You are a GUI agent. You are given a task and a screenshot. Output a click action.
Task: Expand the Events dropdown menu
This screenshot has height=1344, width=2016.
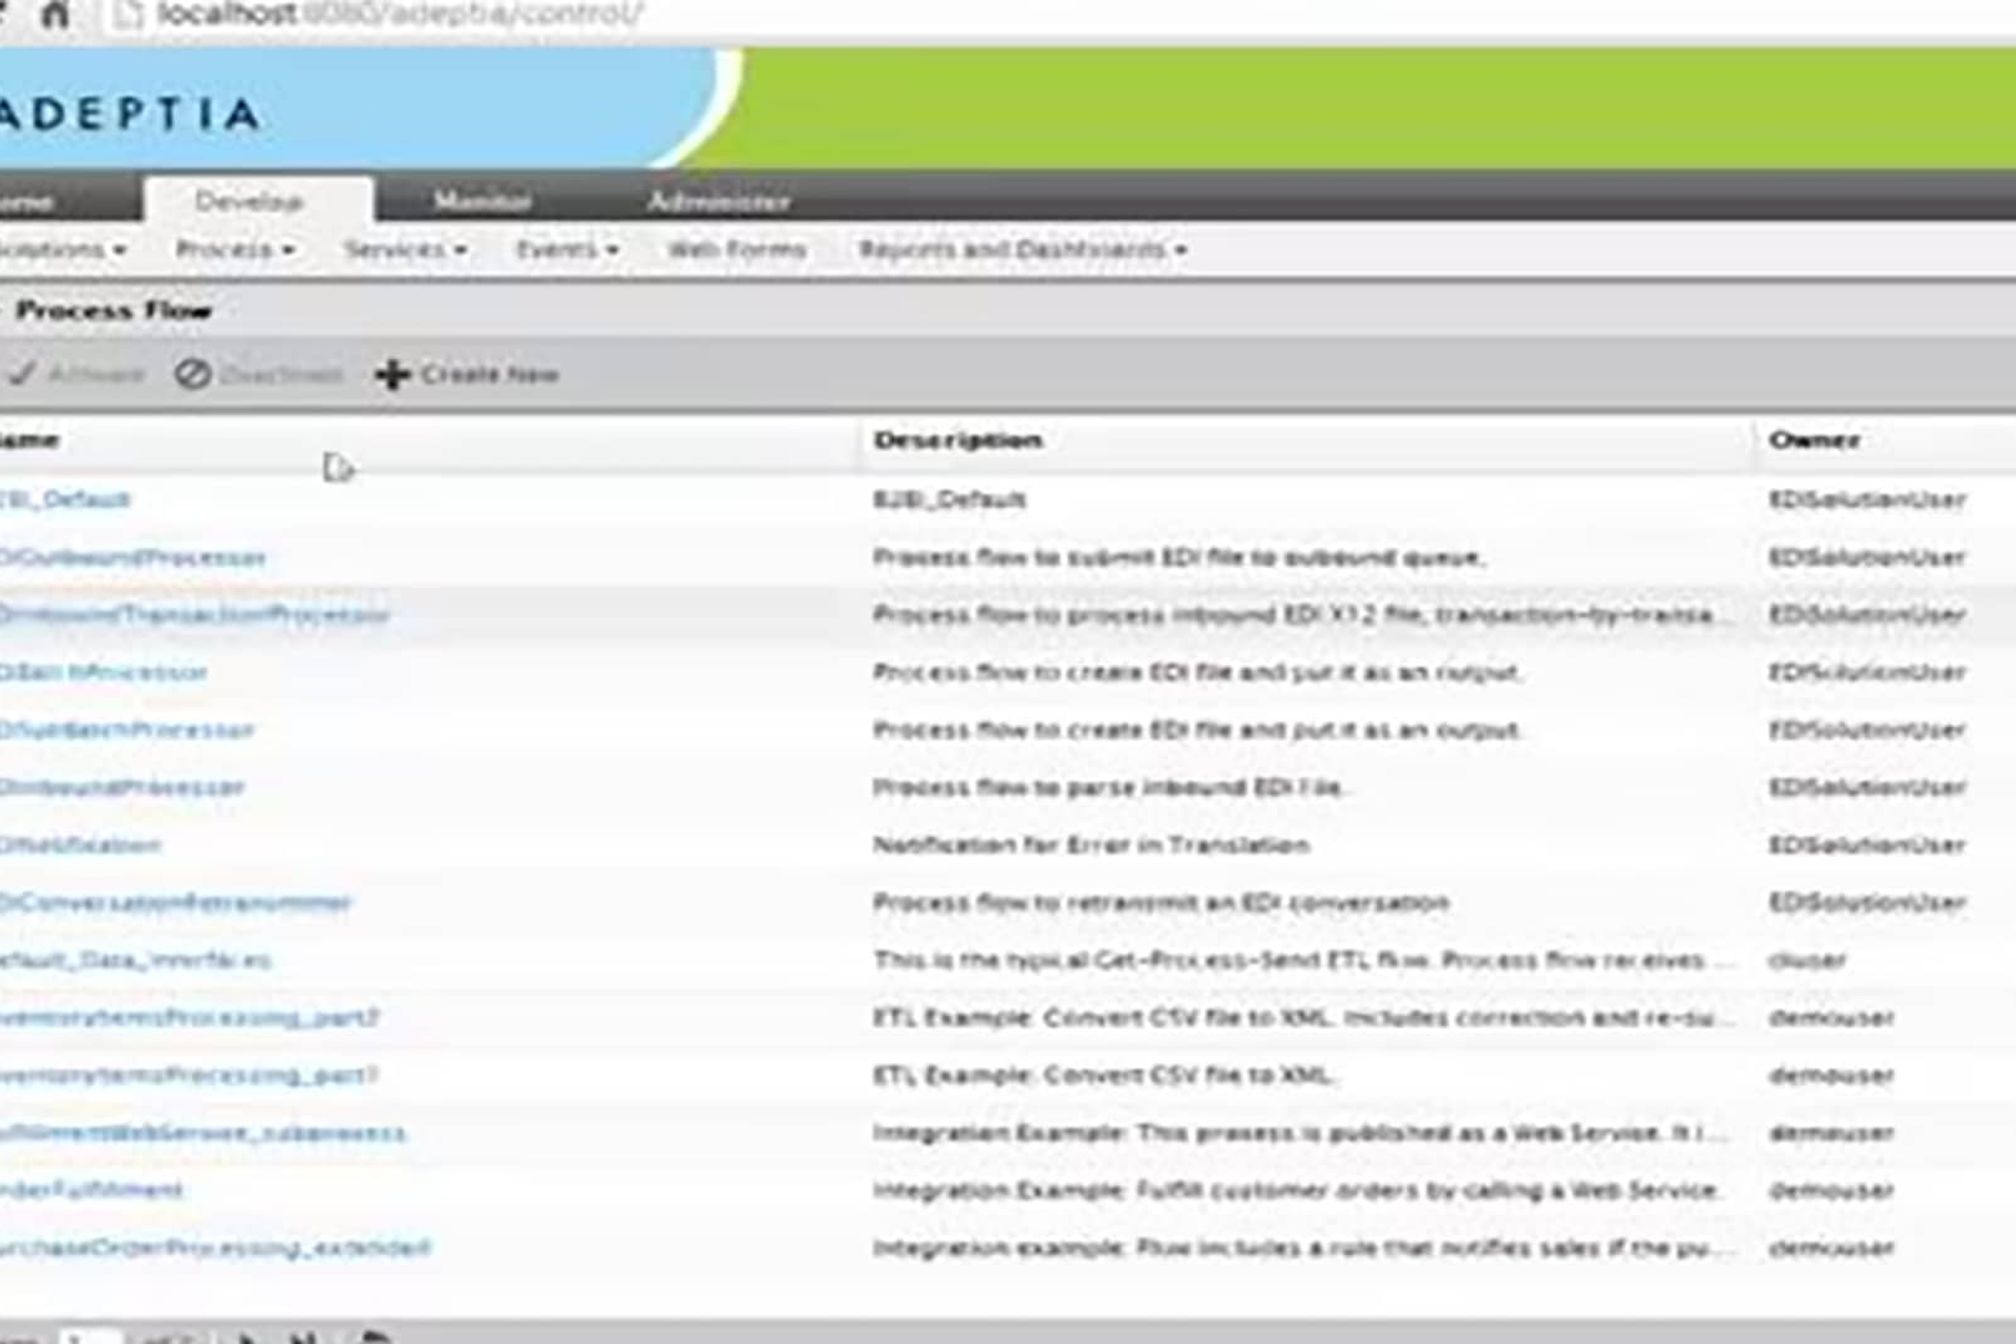coord(566,250)
